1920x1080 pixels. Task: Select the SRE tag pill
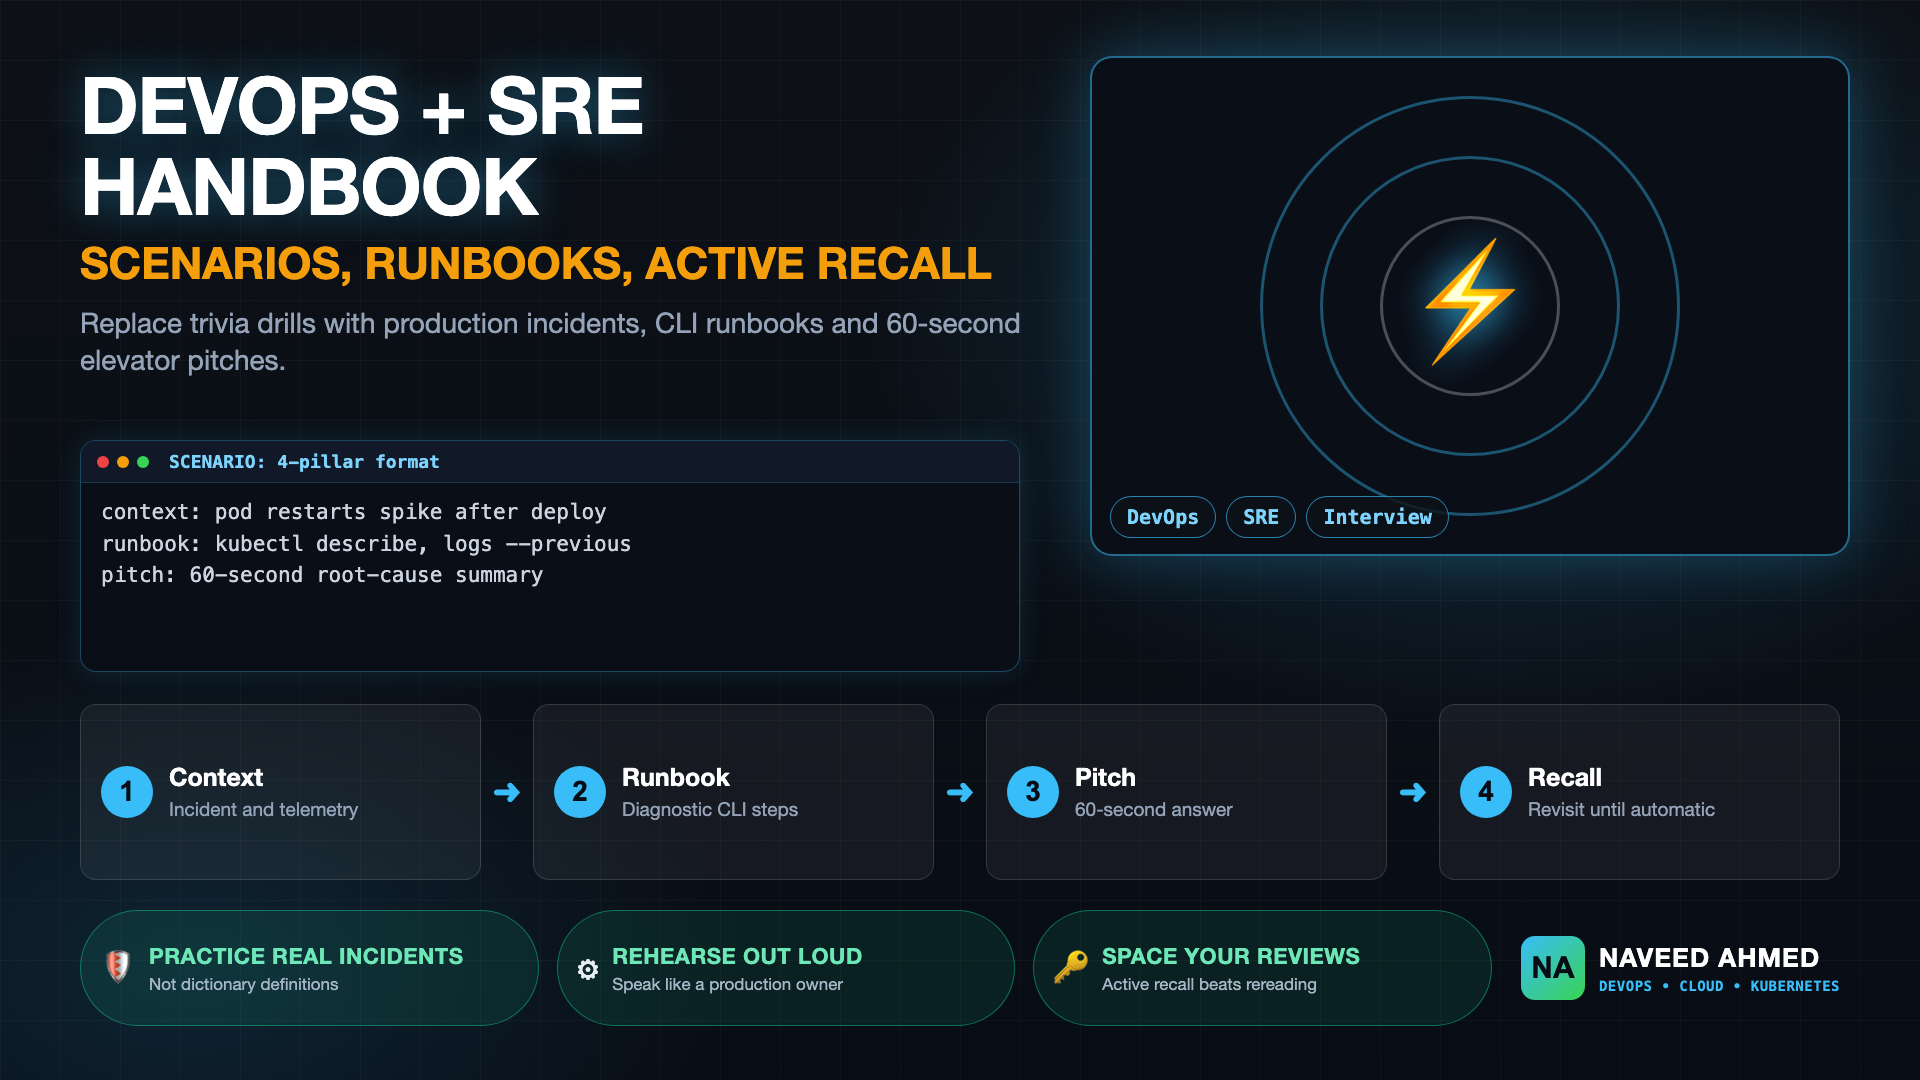[x=1260, y=517]
